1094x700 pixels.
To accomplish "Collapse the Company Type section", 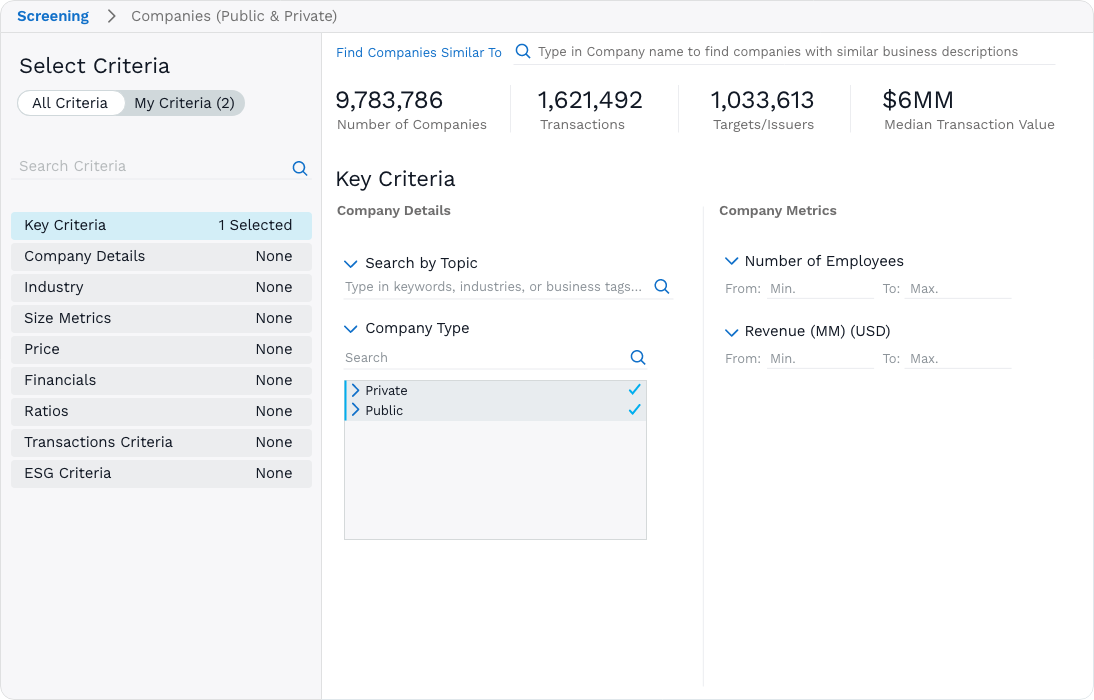I will click(x=351, y=328).
